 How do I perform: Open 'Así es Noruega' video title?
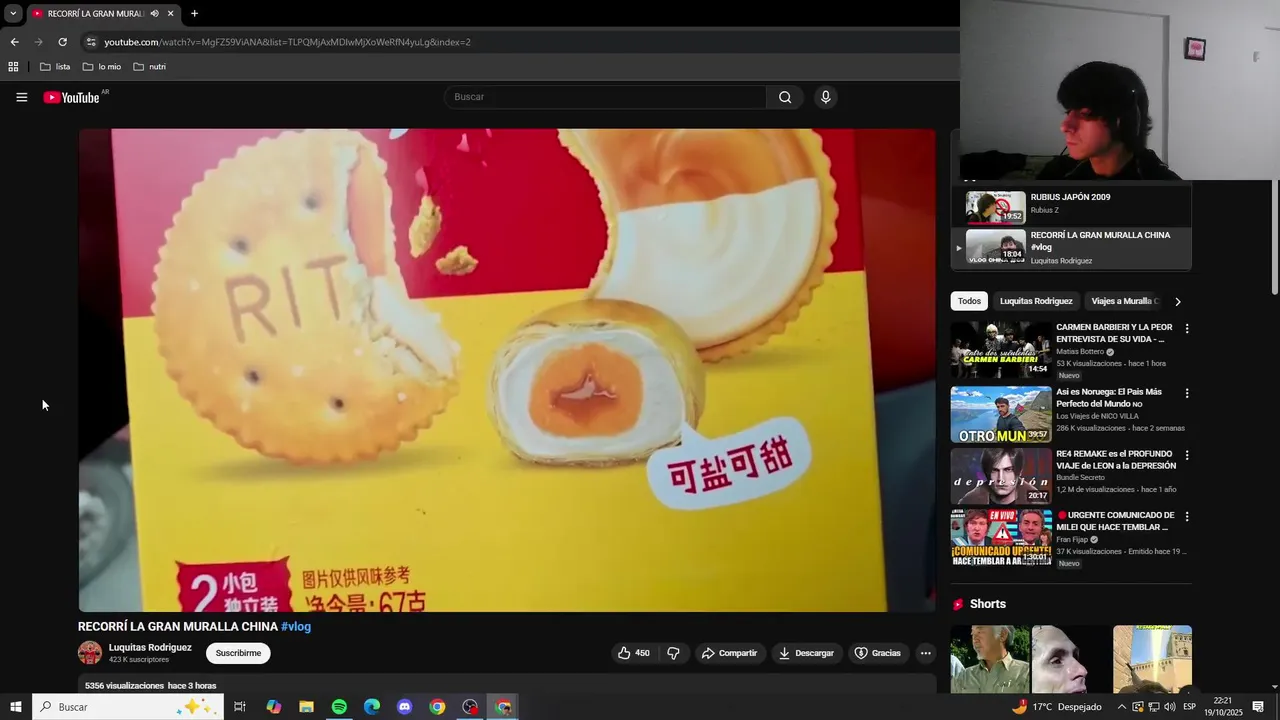pyautogui.click(x=1109, y=398)
